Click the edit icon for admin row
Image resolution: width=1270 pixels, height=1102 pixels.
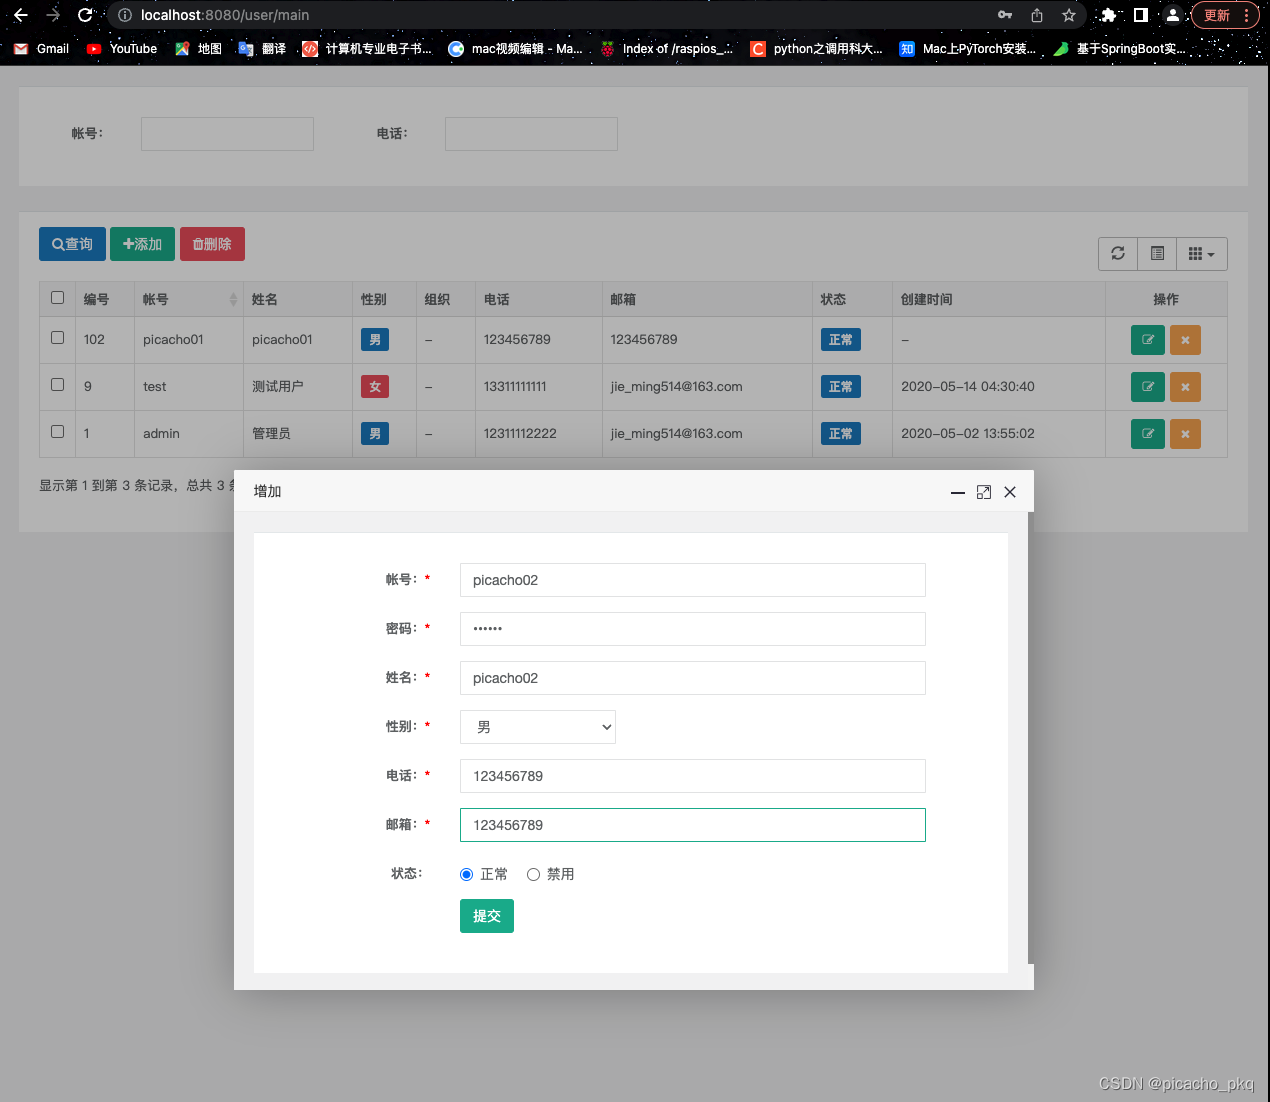(x=1147, y=434)
